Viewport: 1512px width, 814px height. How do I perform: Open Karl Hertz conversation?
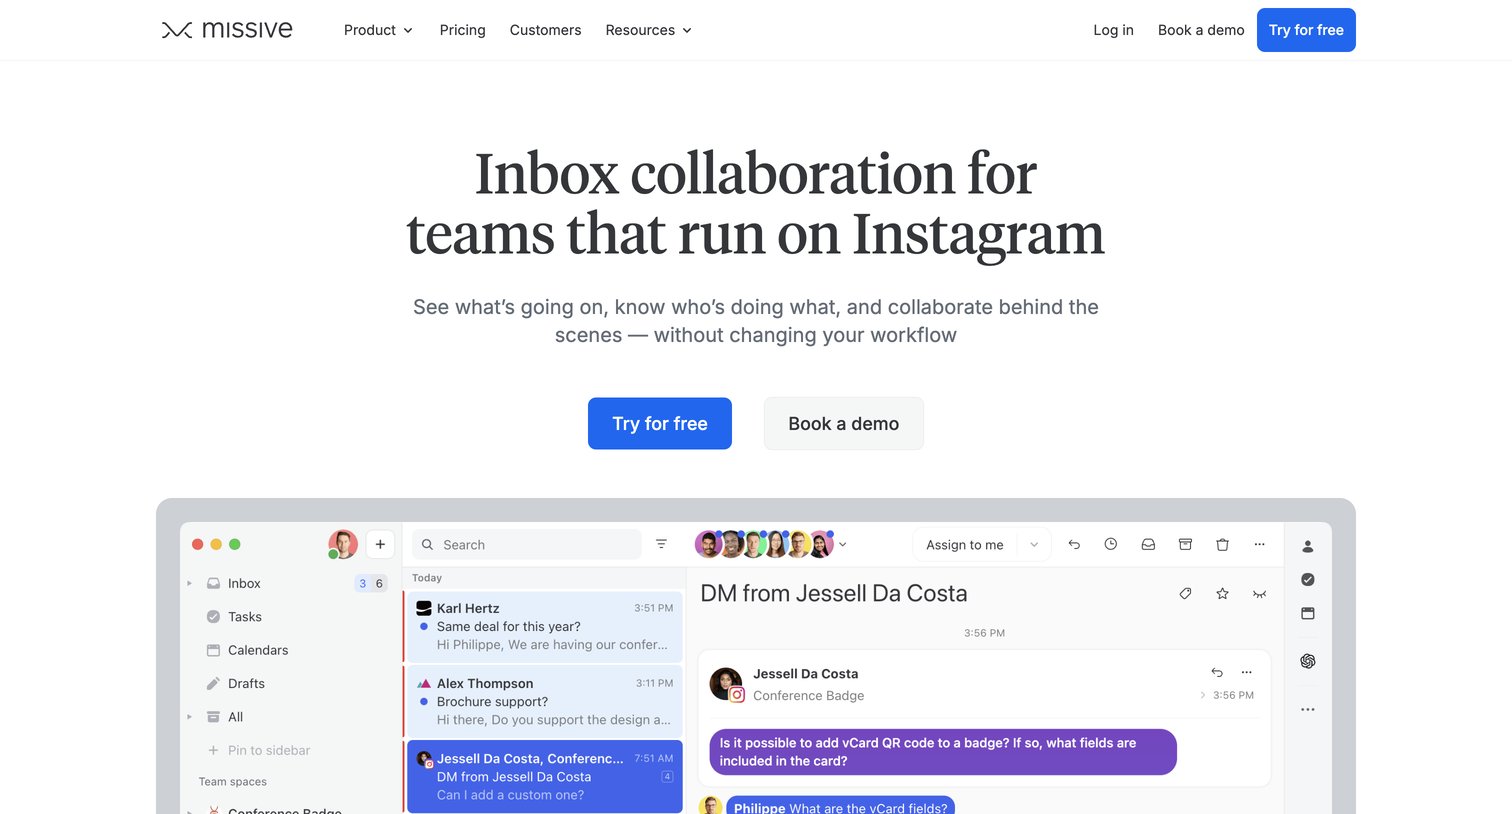click(x=544, y=626)
